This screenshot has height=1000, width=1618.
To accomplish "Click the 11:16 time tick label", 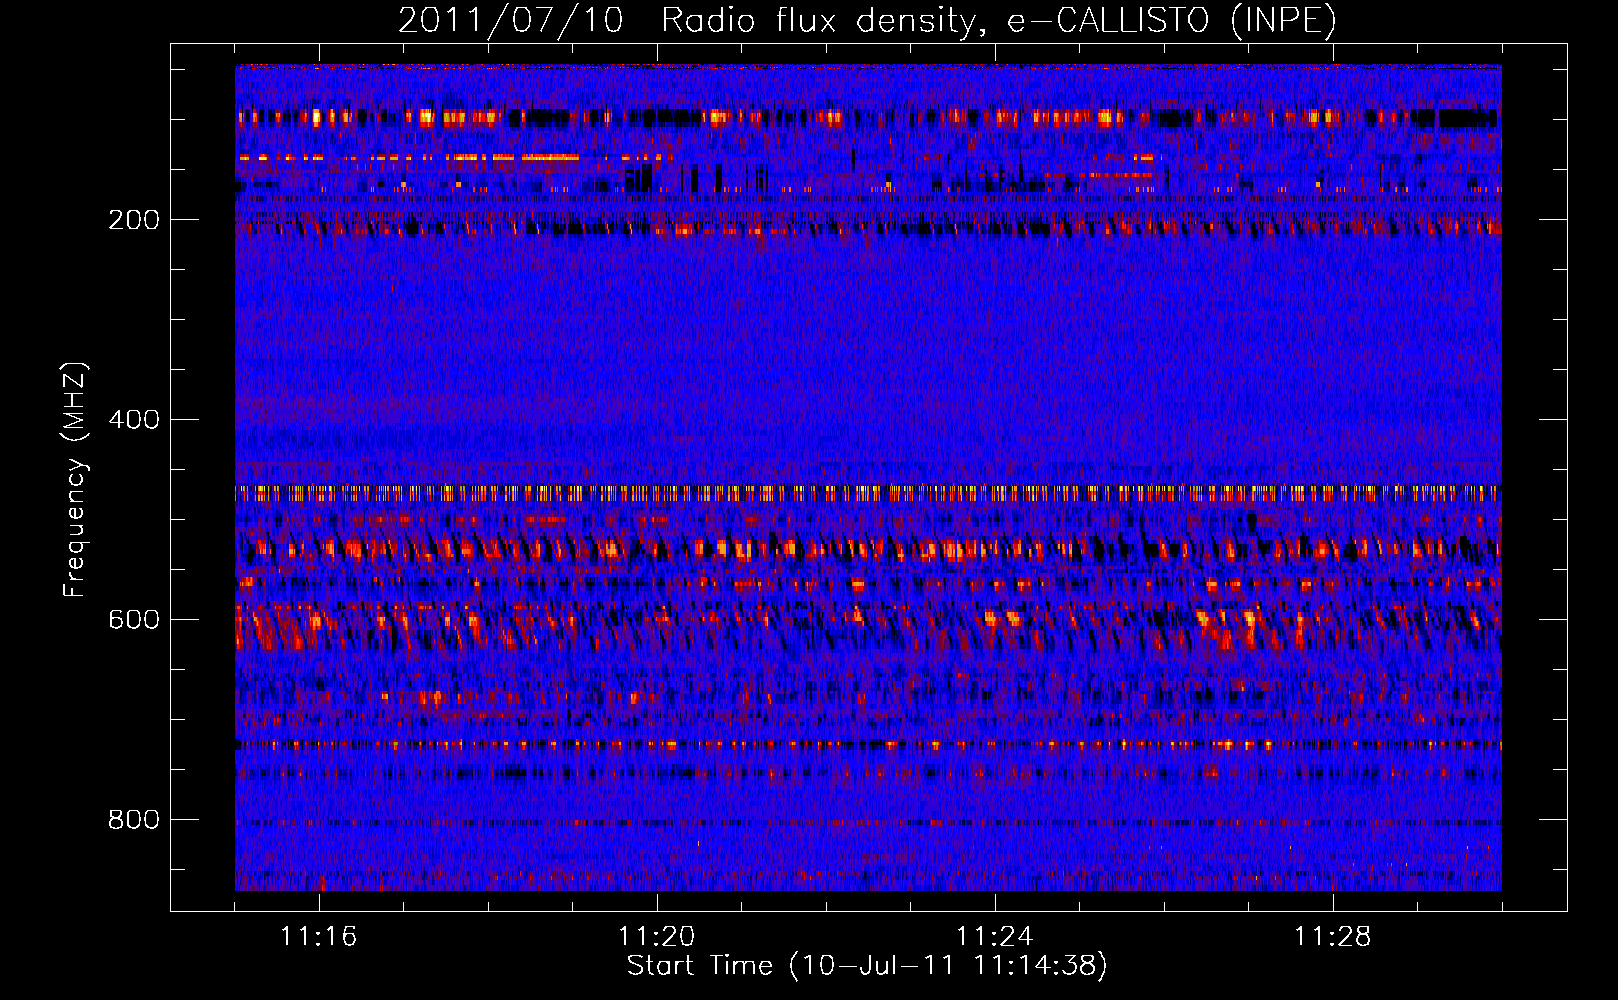I will 319,936.
